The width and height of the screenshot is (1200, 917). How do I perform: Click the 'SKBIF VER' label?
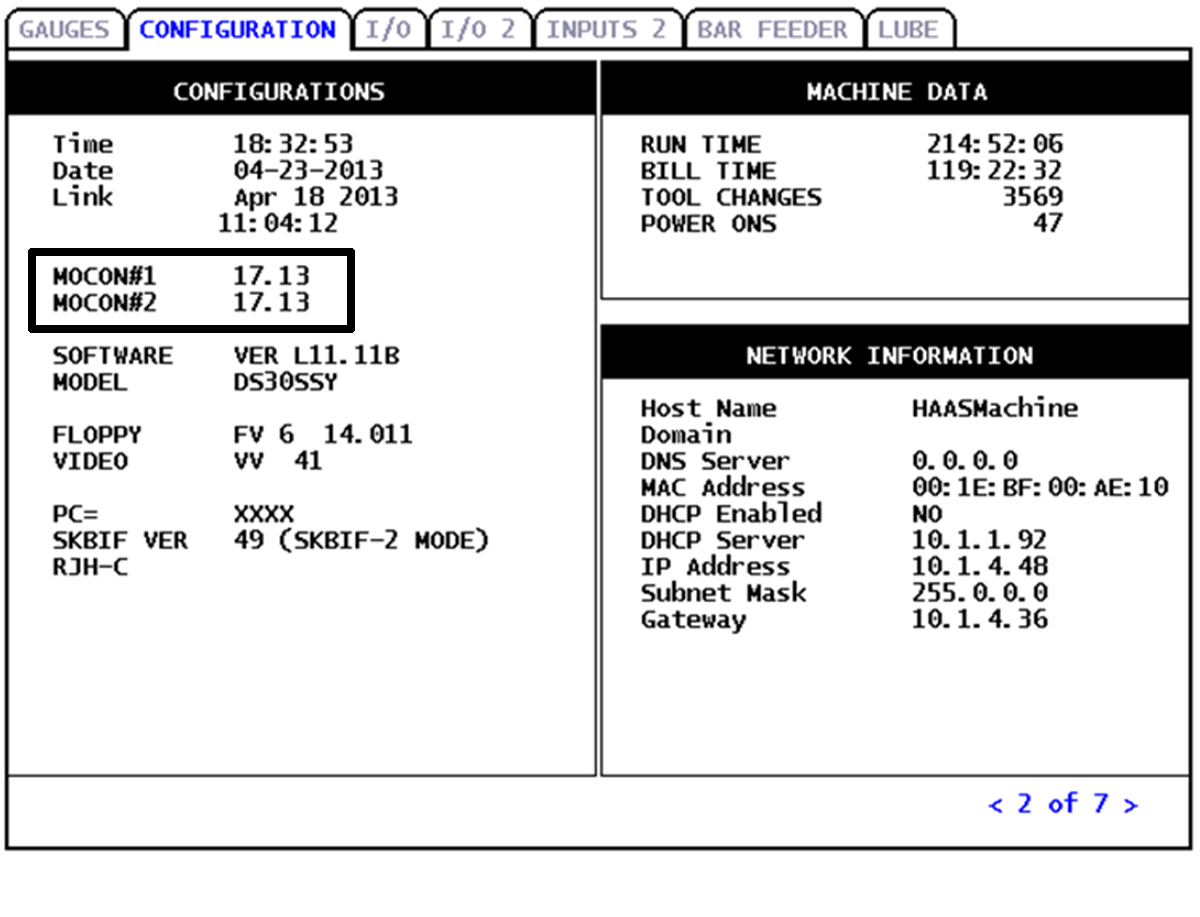coord(120,541)
